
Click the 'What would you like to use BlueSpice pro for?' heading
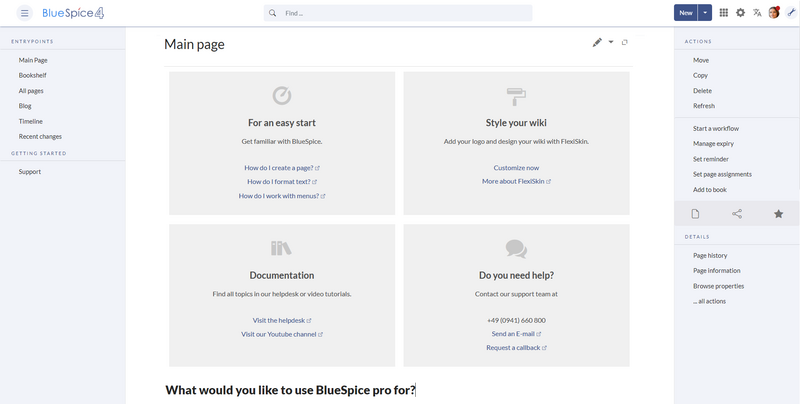[290, 390]
